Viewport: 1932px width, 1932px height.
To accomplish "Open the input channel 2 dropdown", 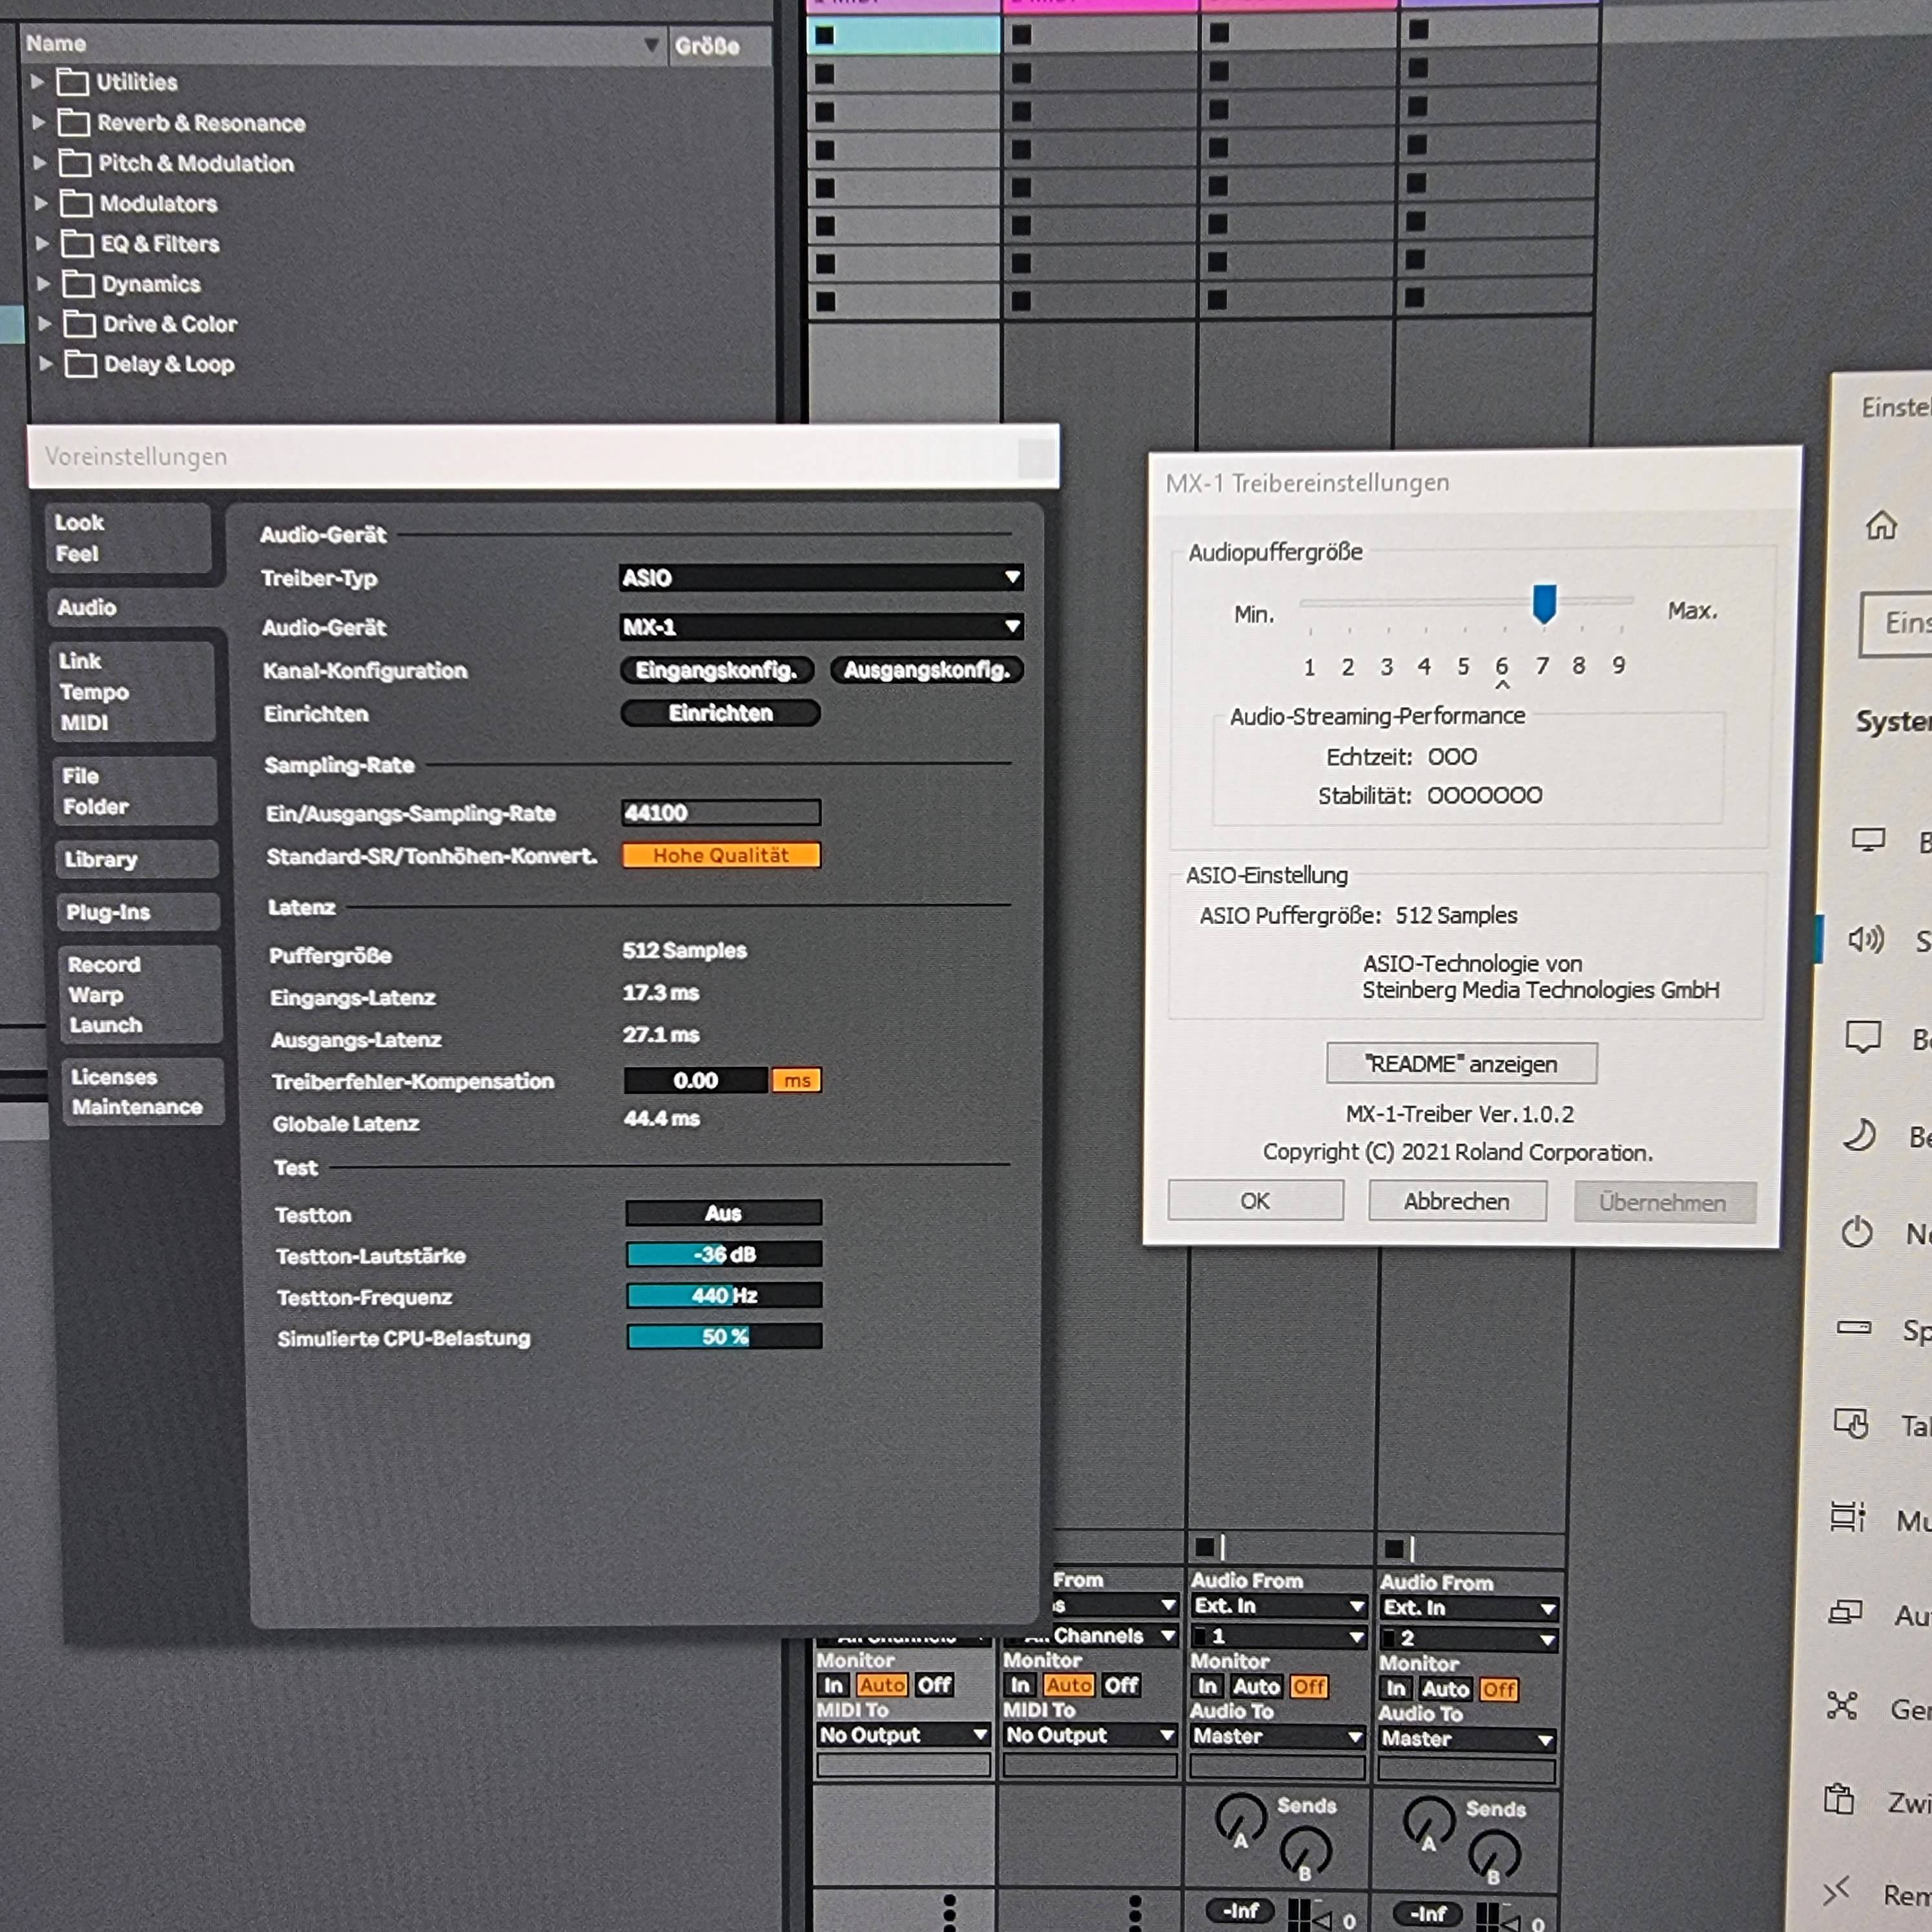I will click(x=1468, y=1638).
